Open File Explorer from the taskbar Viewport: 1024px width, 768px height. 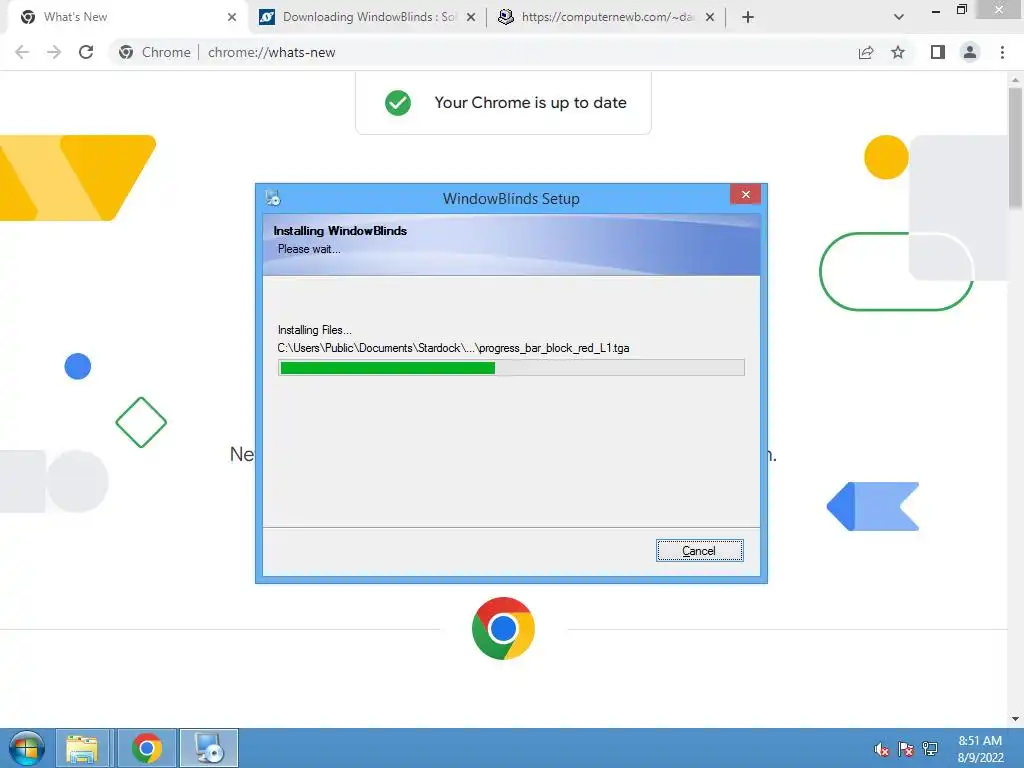(82, 748)
